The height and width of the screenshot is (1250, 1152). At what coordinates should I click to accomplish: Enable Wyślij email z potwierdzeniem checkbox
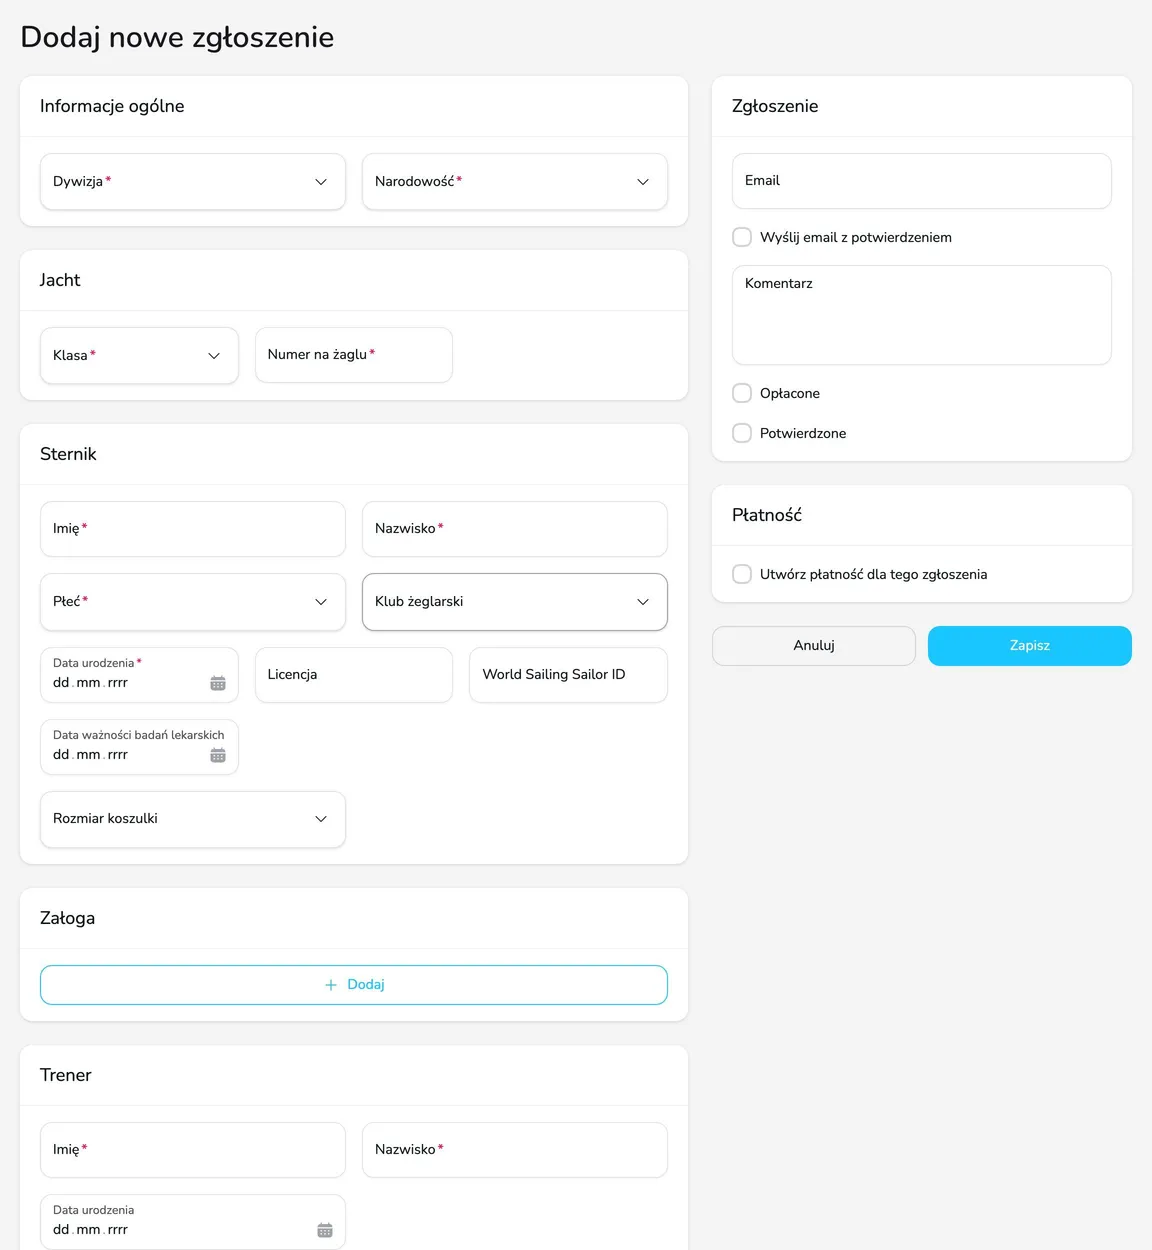click(742, 237)
